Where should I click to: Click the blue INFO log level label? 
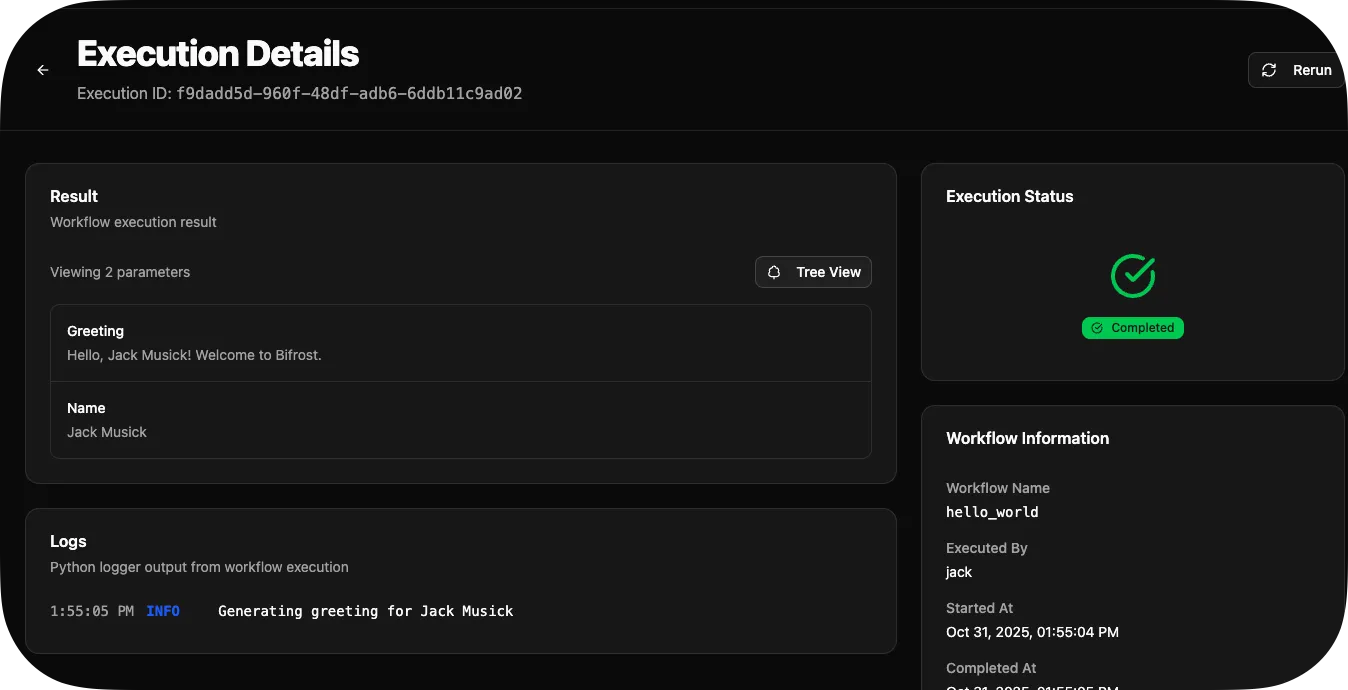(x=163, y=611)
